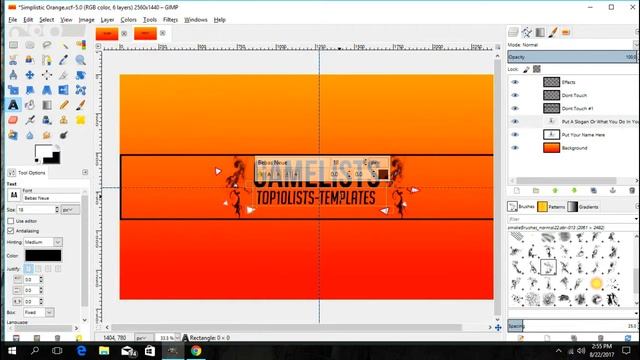
Task: Open the ruler unit dropdown in status bar
Action: point(144,338)
